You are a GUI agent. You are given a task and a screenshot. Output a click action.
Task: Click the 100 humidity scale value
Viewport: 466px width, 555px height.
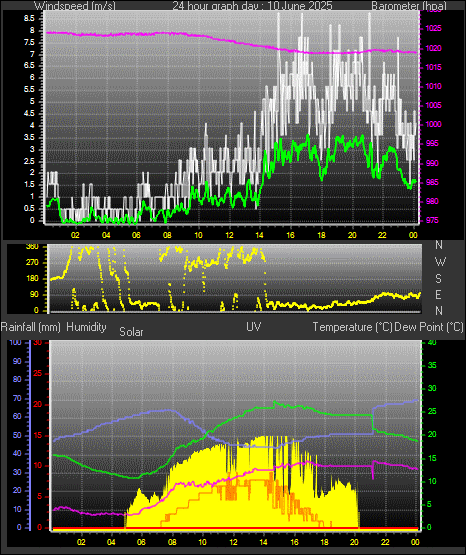click(16, 342)
